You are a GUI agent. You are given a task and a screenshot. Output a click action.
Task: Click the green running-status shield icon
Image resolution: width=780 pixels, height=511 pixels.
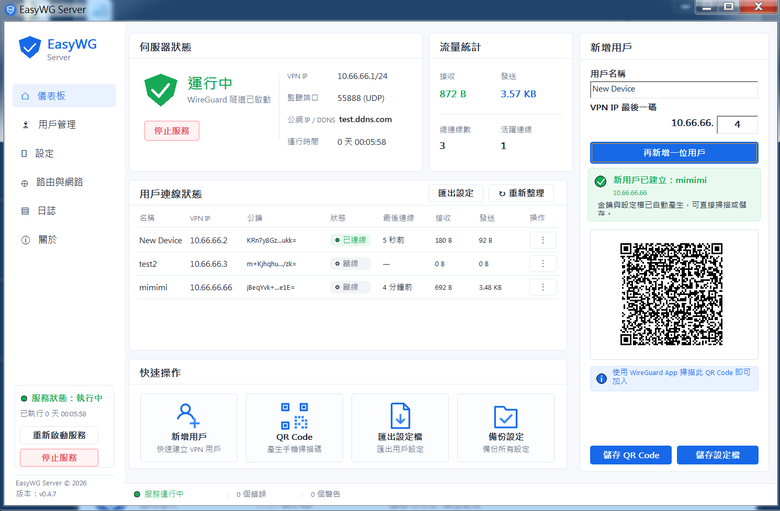pyautogui.click(x=161, y=90)
